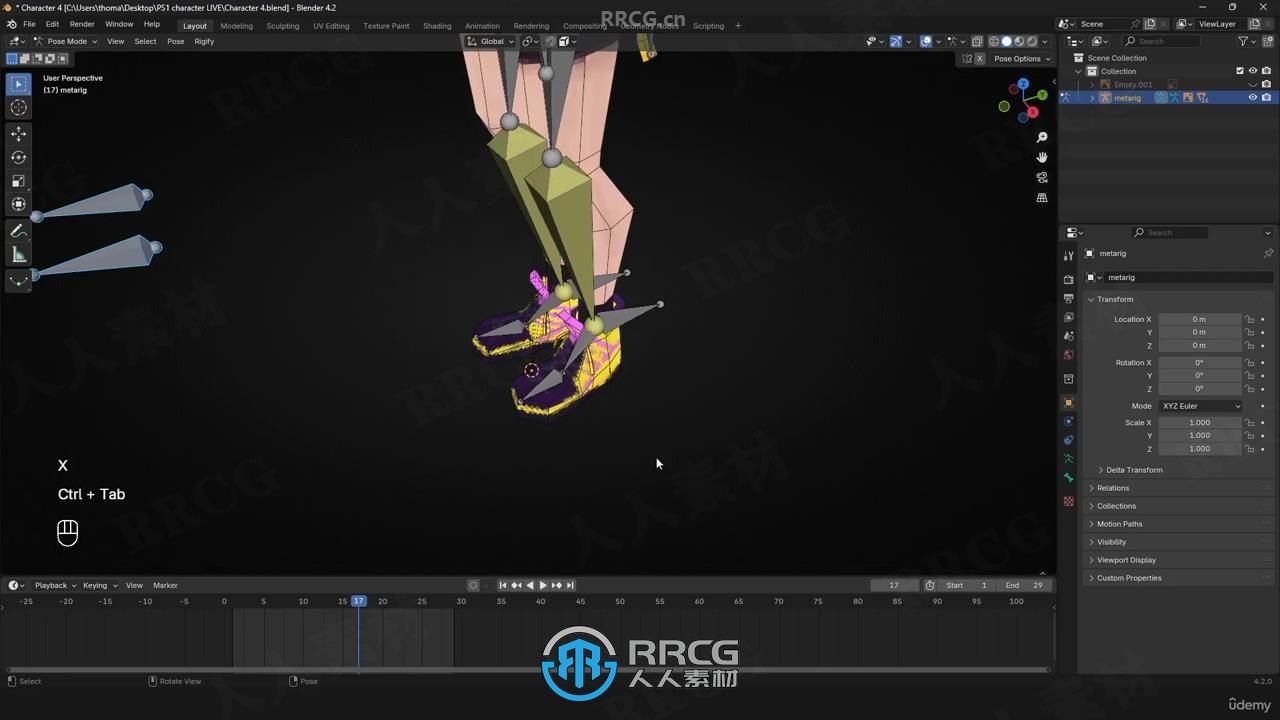Image resolution: width=1280 pixels, height=720 pixels.
Task: Open Pose Options dropdown
Action: pyautogui.click(x=1022, y=59)
